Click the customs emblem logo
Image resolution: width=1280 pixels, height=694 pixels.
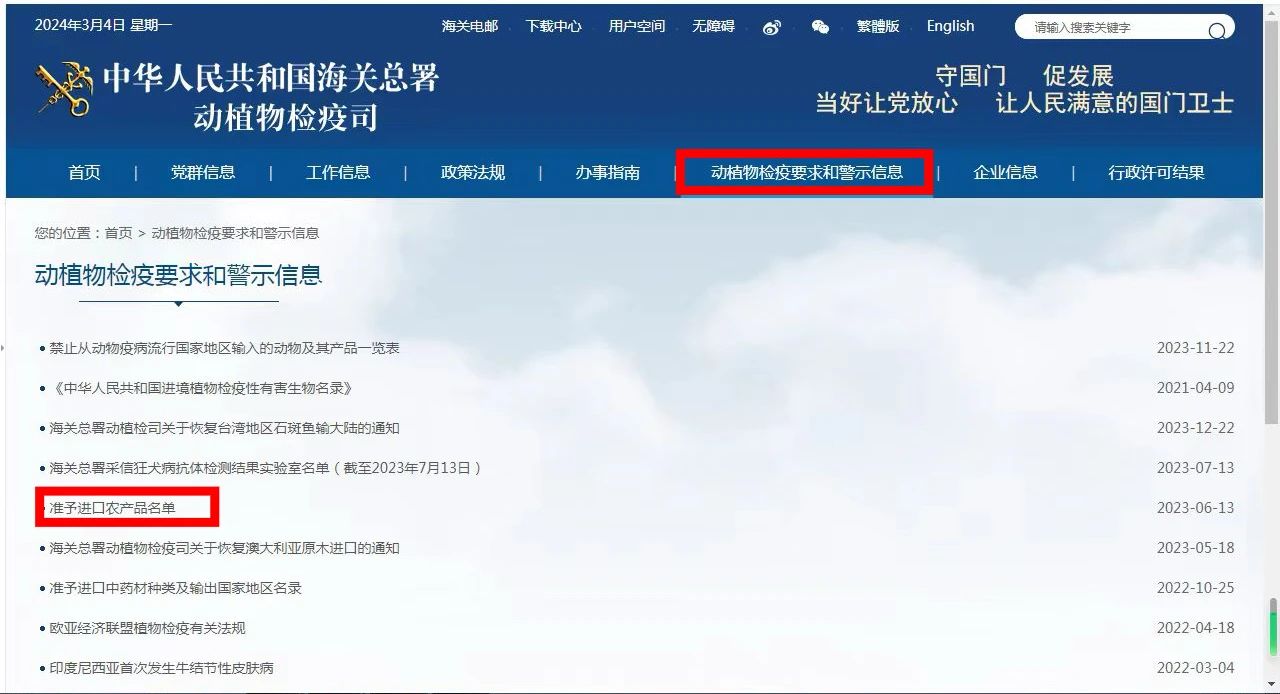[x=64, y=91]
